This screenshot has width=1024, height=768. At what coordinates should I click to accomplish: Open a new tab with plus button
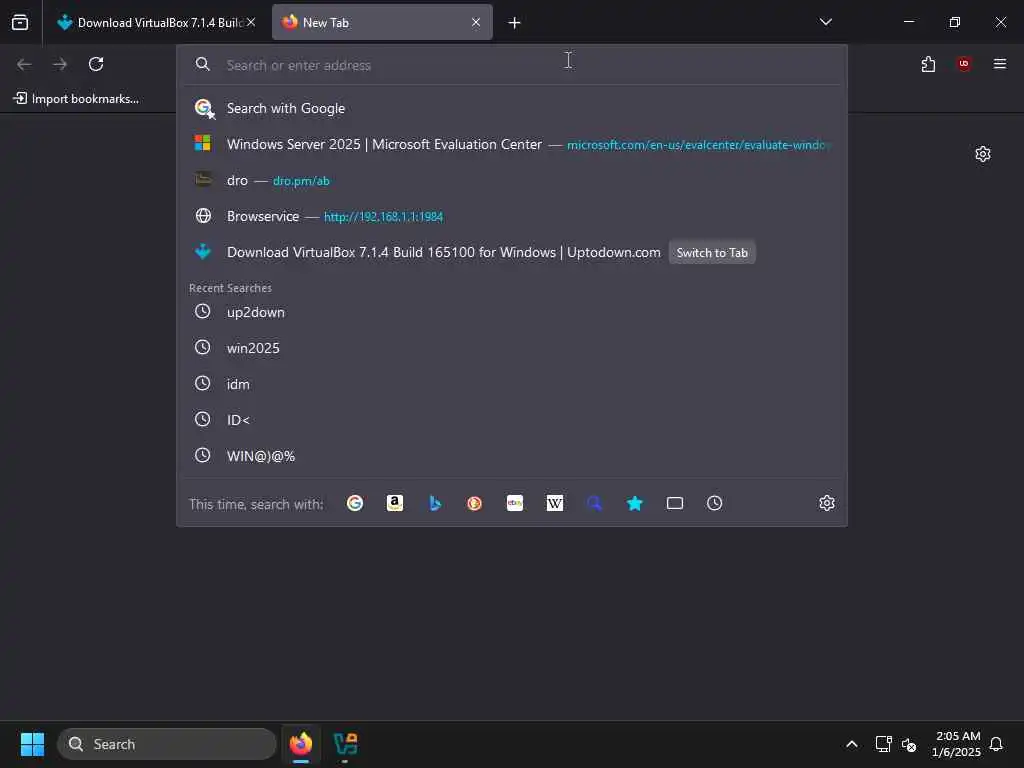pos(514,23)
